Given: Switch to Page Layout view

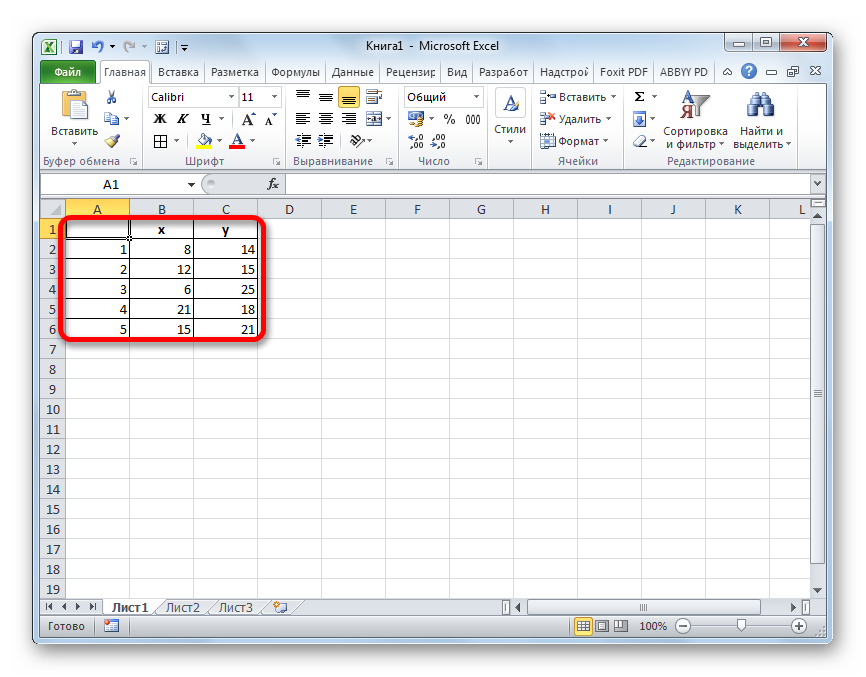Looking at the screenshot, I should point(603,626).
